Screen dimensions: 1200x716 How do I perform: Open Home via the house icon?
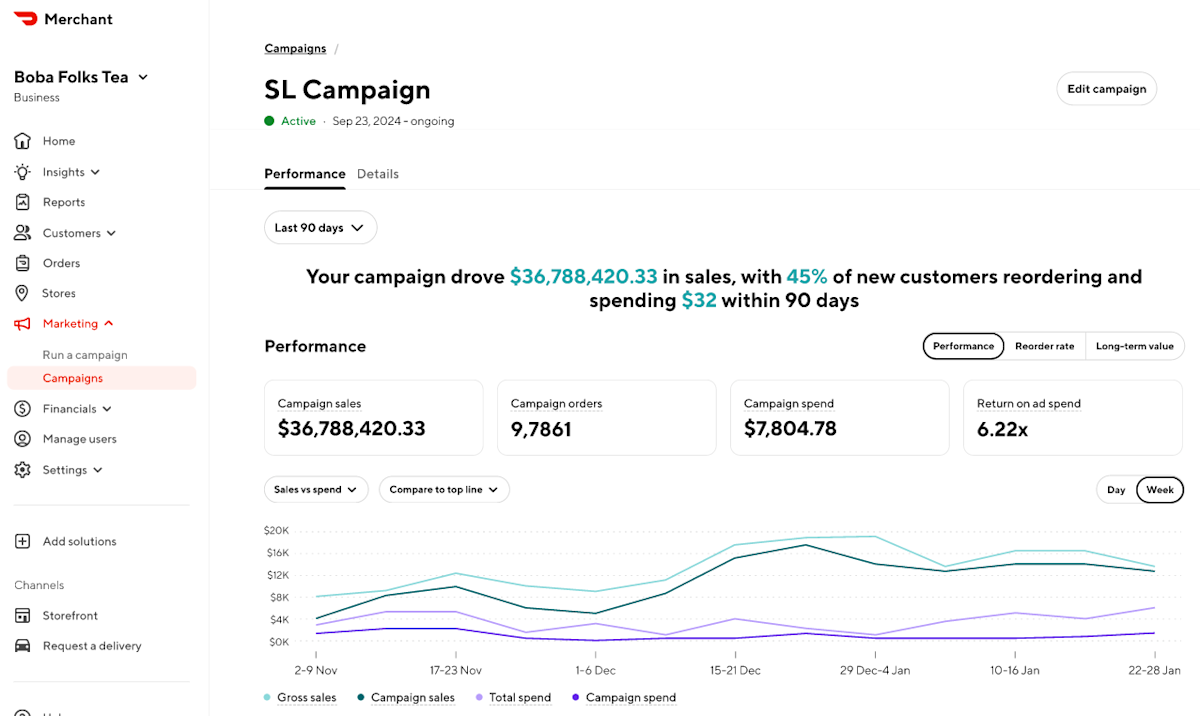(23, 141)
